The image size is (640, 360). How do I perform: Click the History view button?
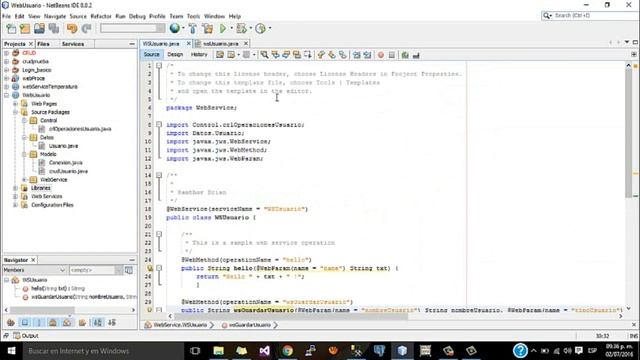pyautogui.click(x=199, y=54)
